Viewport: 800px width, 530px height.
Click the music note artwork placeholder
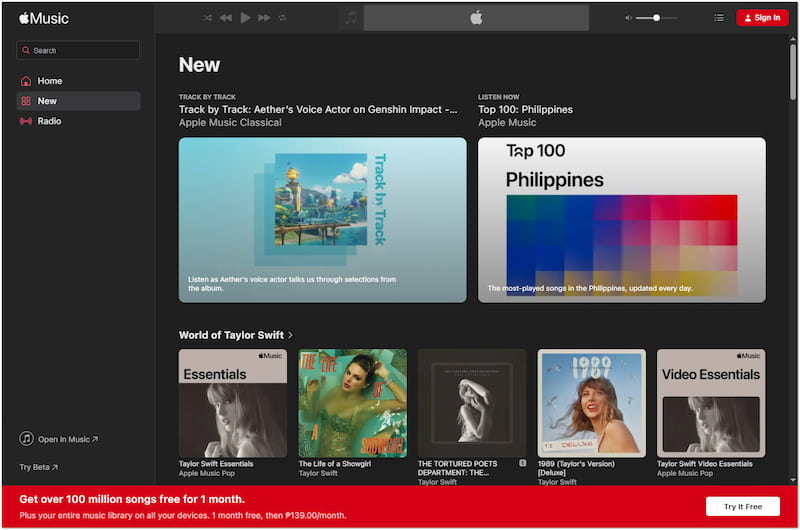[x=351, y=18]
